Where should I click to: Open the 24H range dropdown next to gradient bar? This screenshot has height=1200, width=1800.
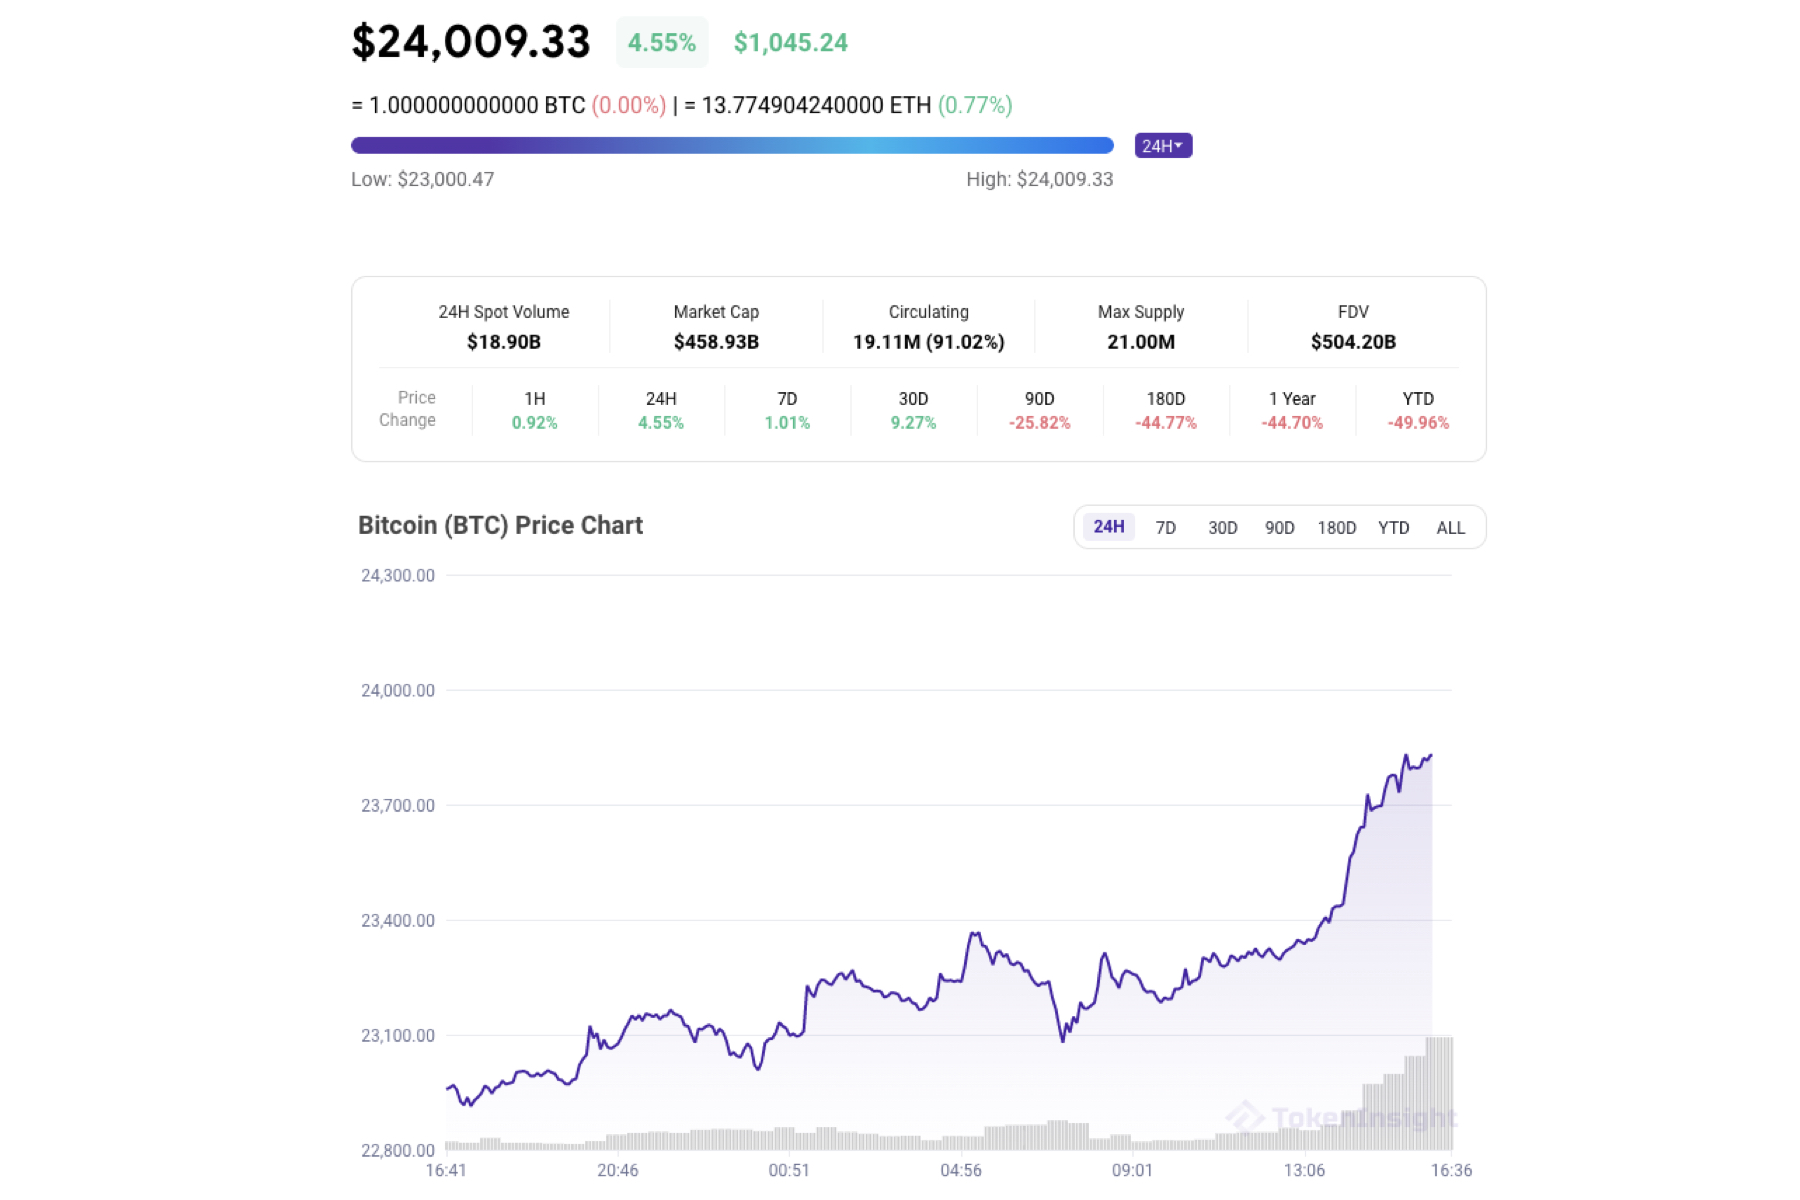coord(1161,145)
